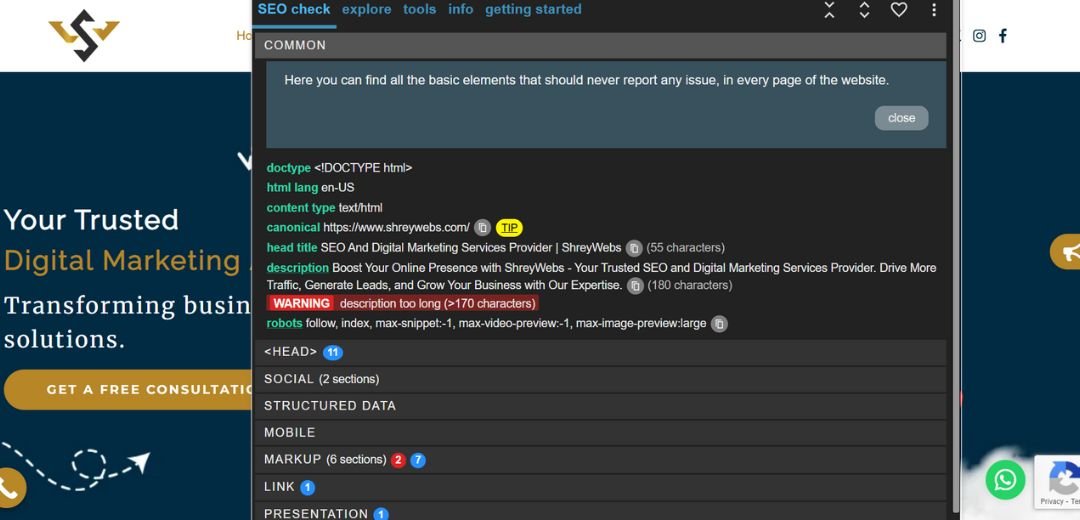Click Get a Free Consultation button
The width and height of the screenshot is (1080, 520).
coord(128,389)
